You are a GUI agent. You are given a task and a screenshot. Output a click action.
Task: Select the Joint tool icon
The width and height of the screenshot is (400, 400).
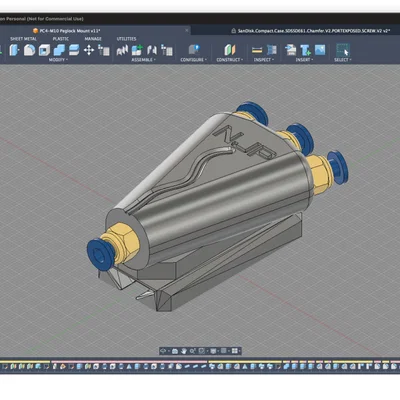tap(152, 50)
